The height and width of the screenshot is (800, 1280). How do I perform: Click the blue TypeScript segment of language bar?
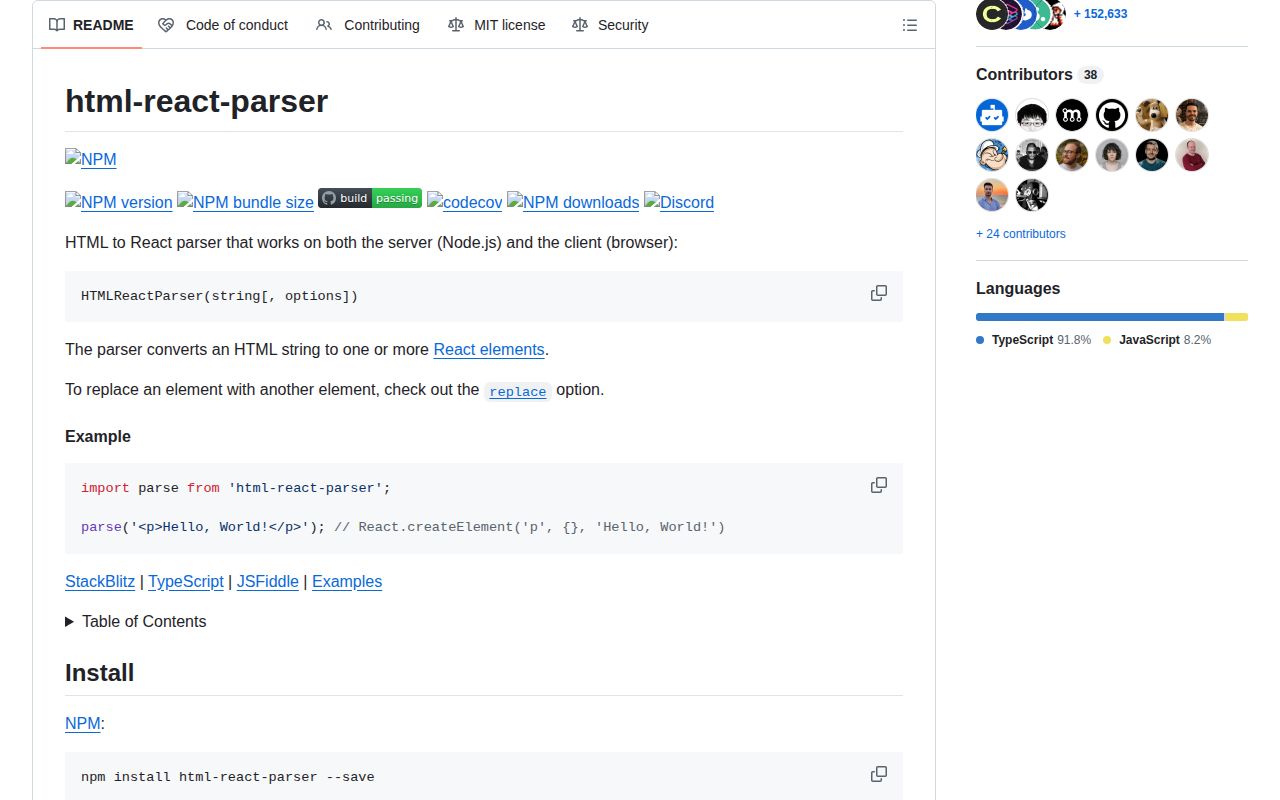[1100, 317]
